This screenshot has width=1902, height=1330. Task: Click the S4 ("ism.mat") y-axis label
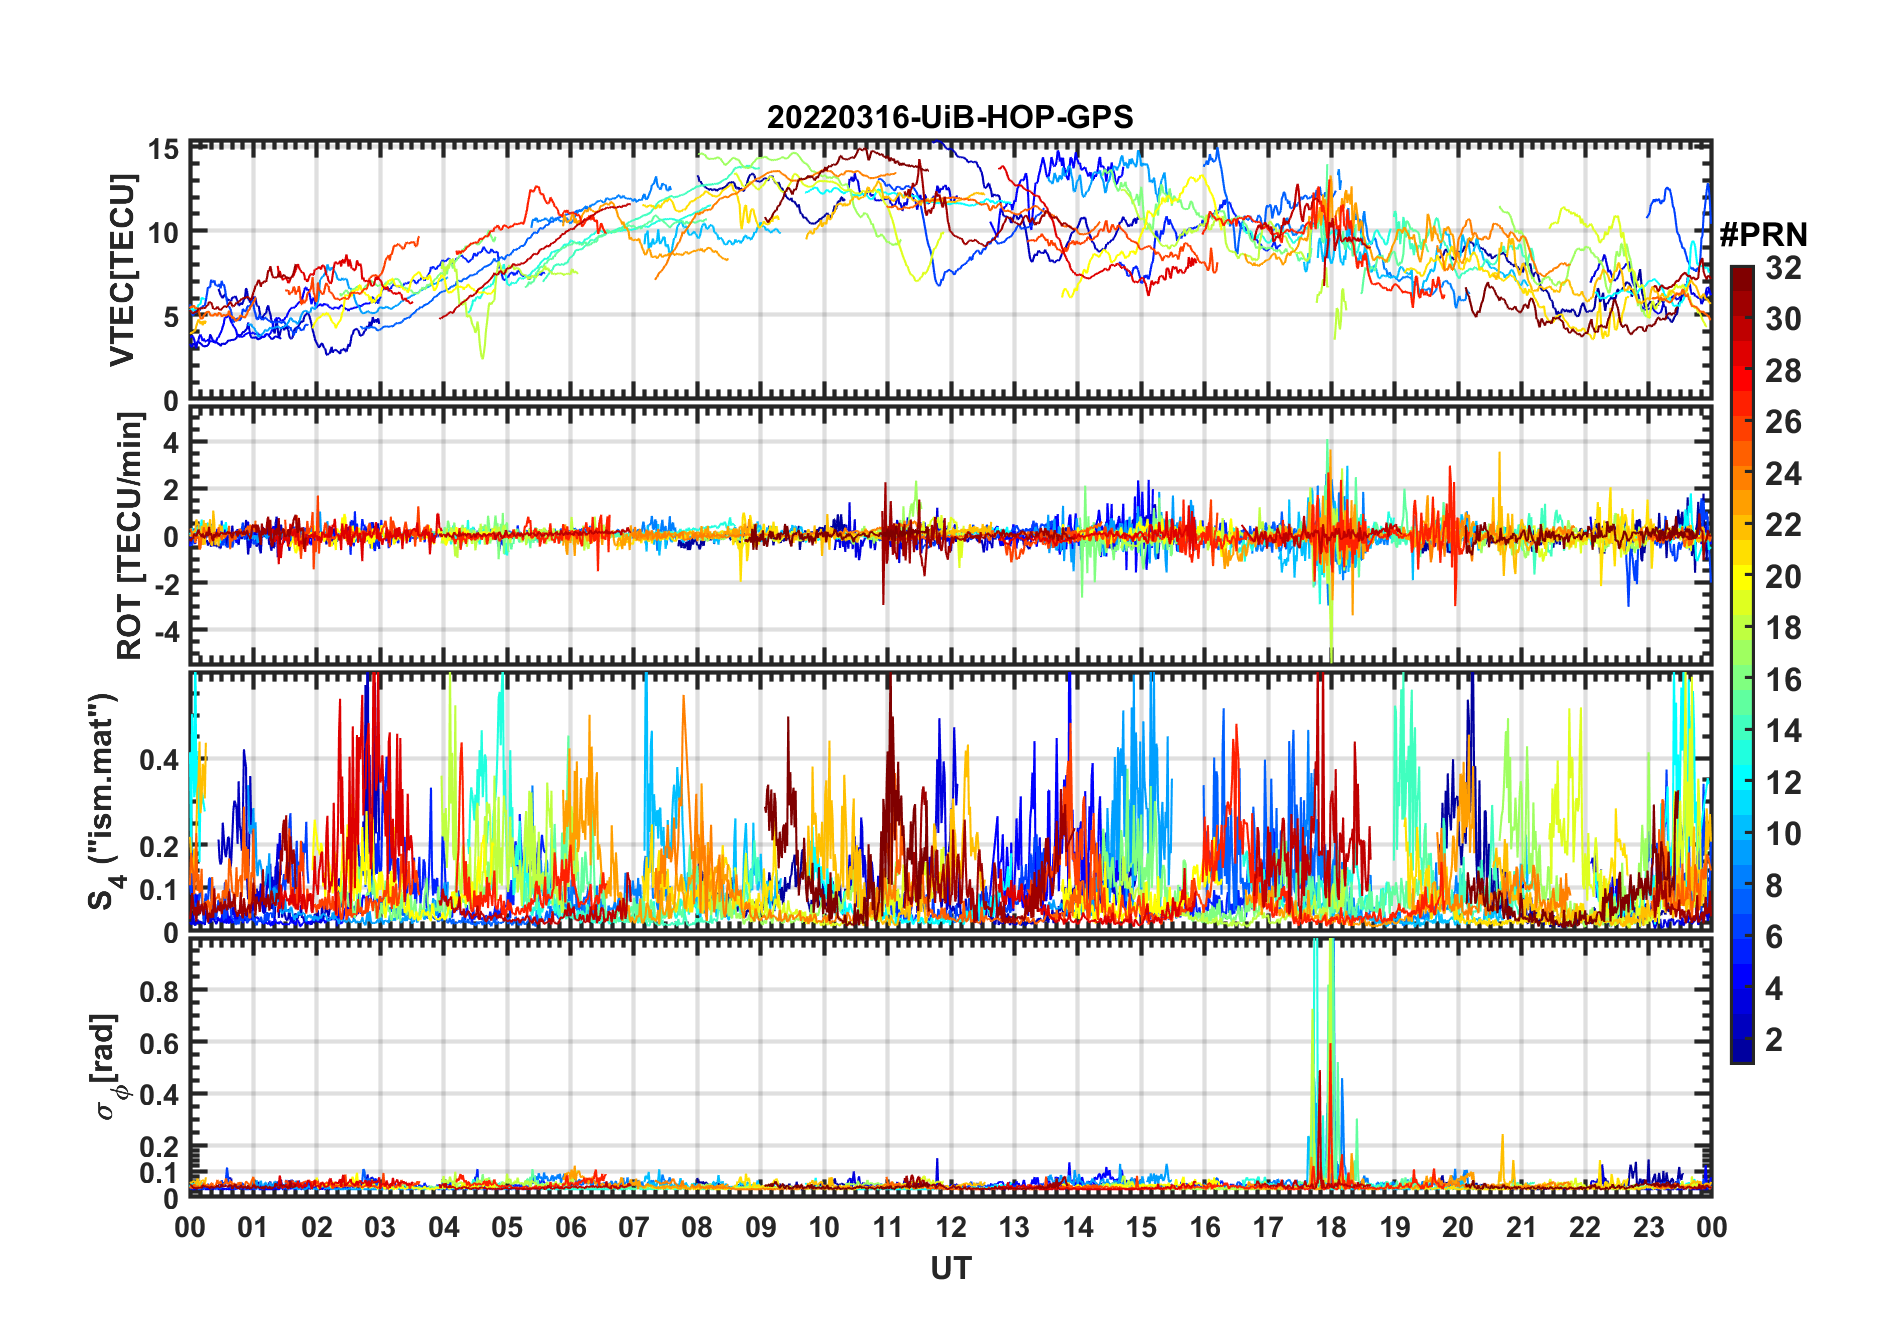point(104,801)
